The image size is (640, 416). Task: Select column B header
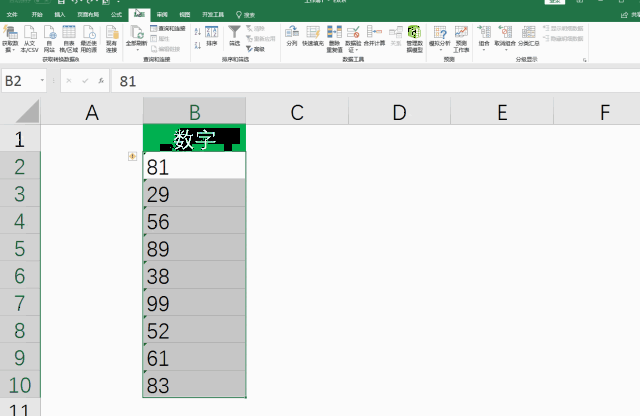(194, 111)
